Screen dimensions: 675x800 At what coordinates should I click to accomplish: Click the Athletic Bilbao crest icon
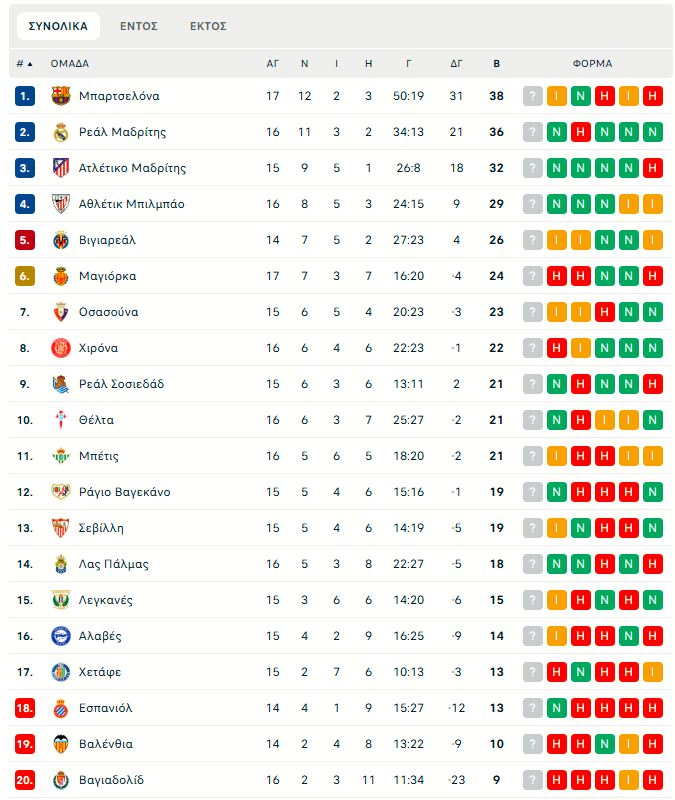coord(60,204)
